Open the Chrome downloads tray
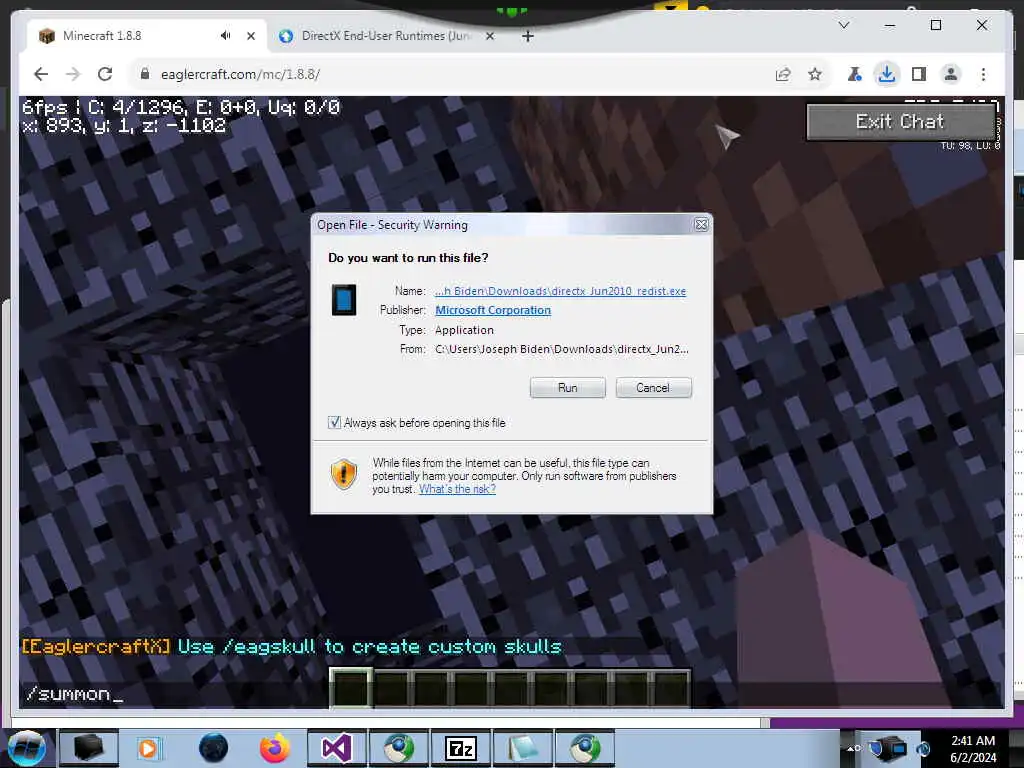The height and width of the screenshot is (768, 1024). click(x=886, y=74)
